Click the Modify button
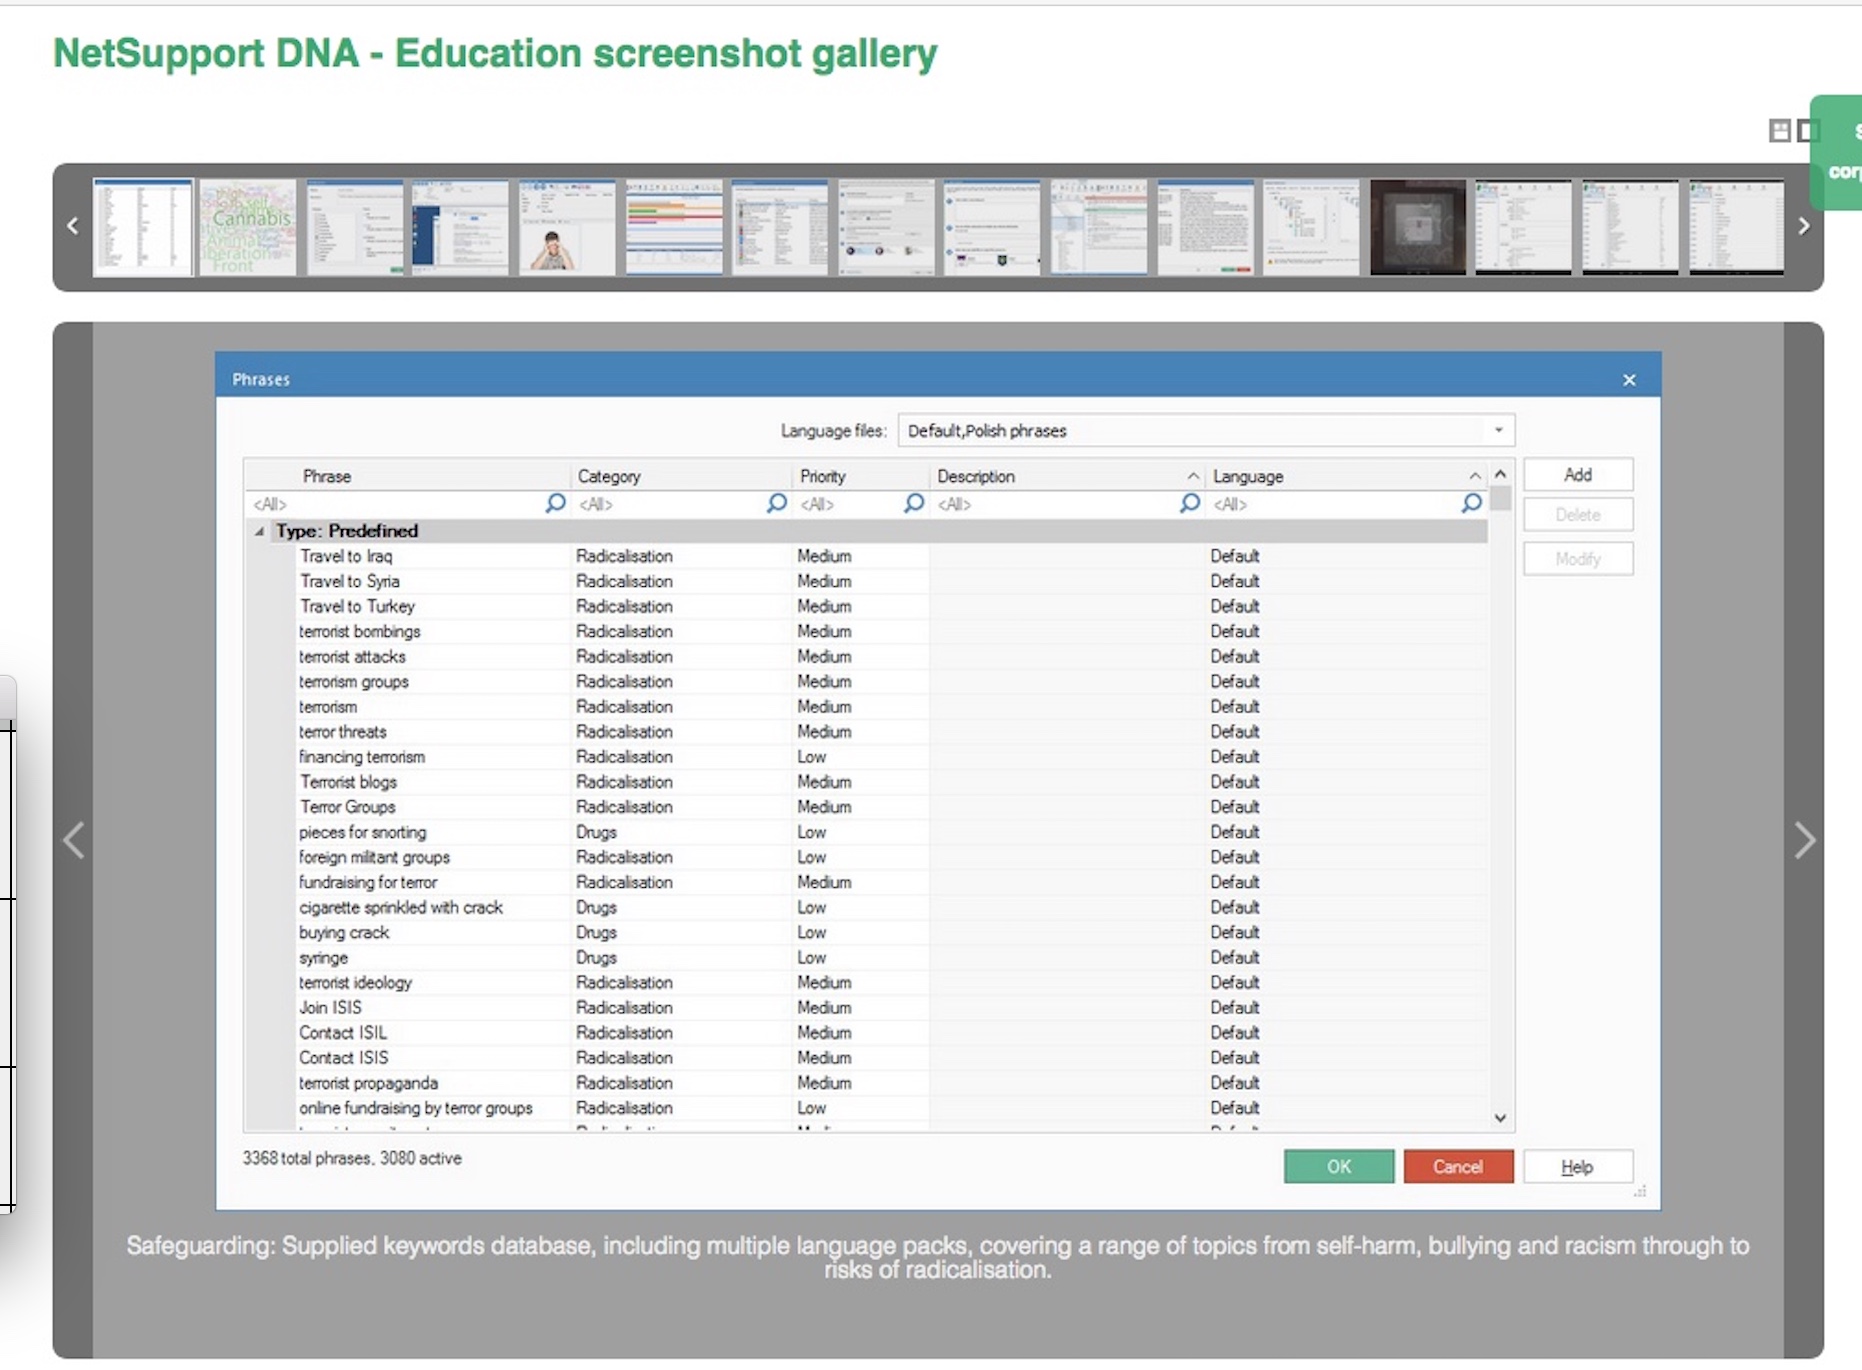 [x=1578, y=559]
